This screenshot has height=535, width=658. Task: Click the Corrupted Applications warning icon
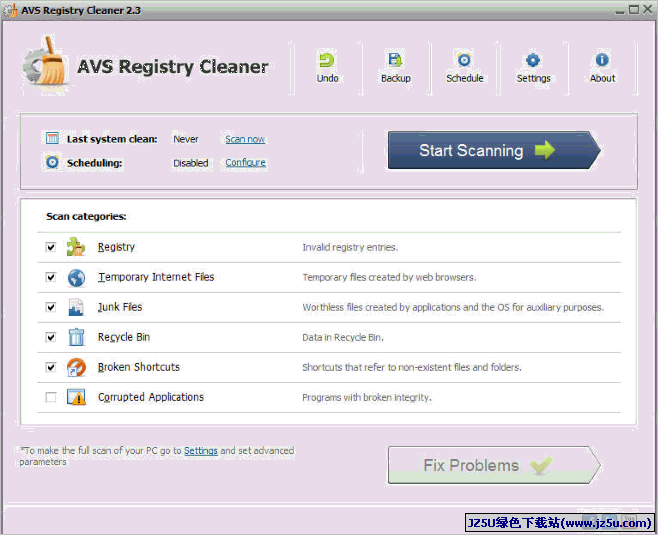[x=76, y=397]
